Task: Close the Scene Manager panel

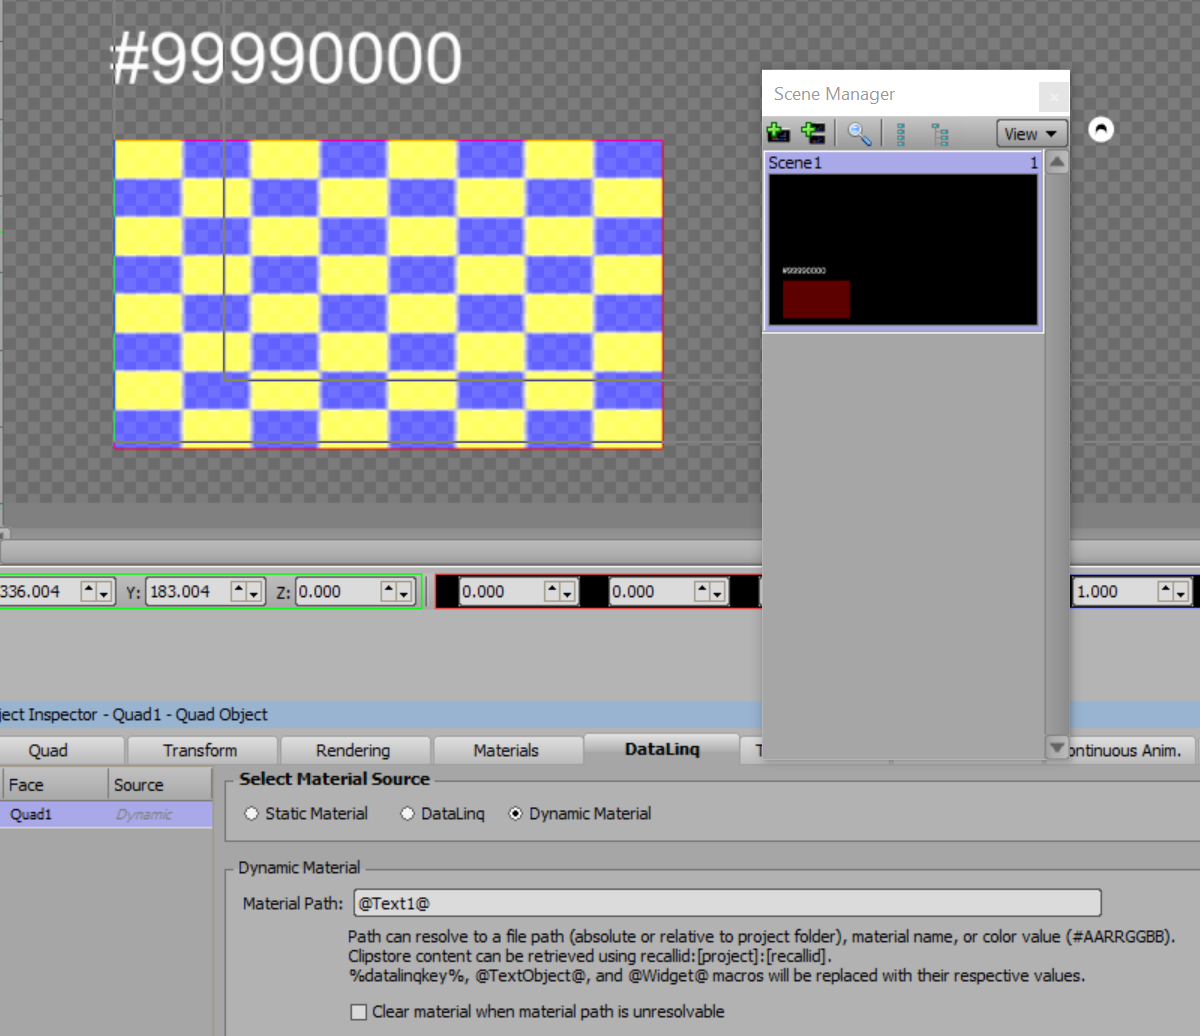Action: coord(1052,97)
